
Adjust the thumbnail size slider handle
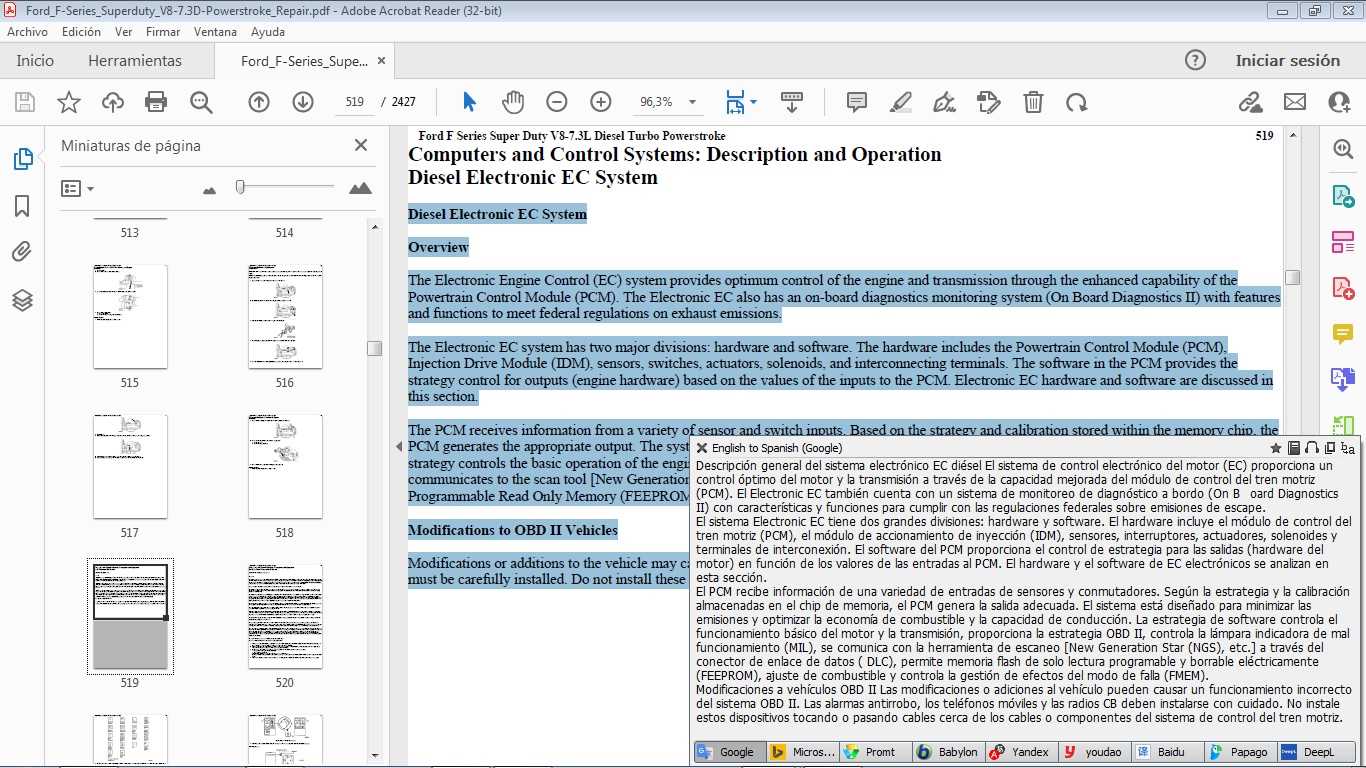(240, 187)
